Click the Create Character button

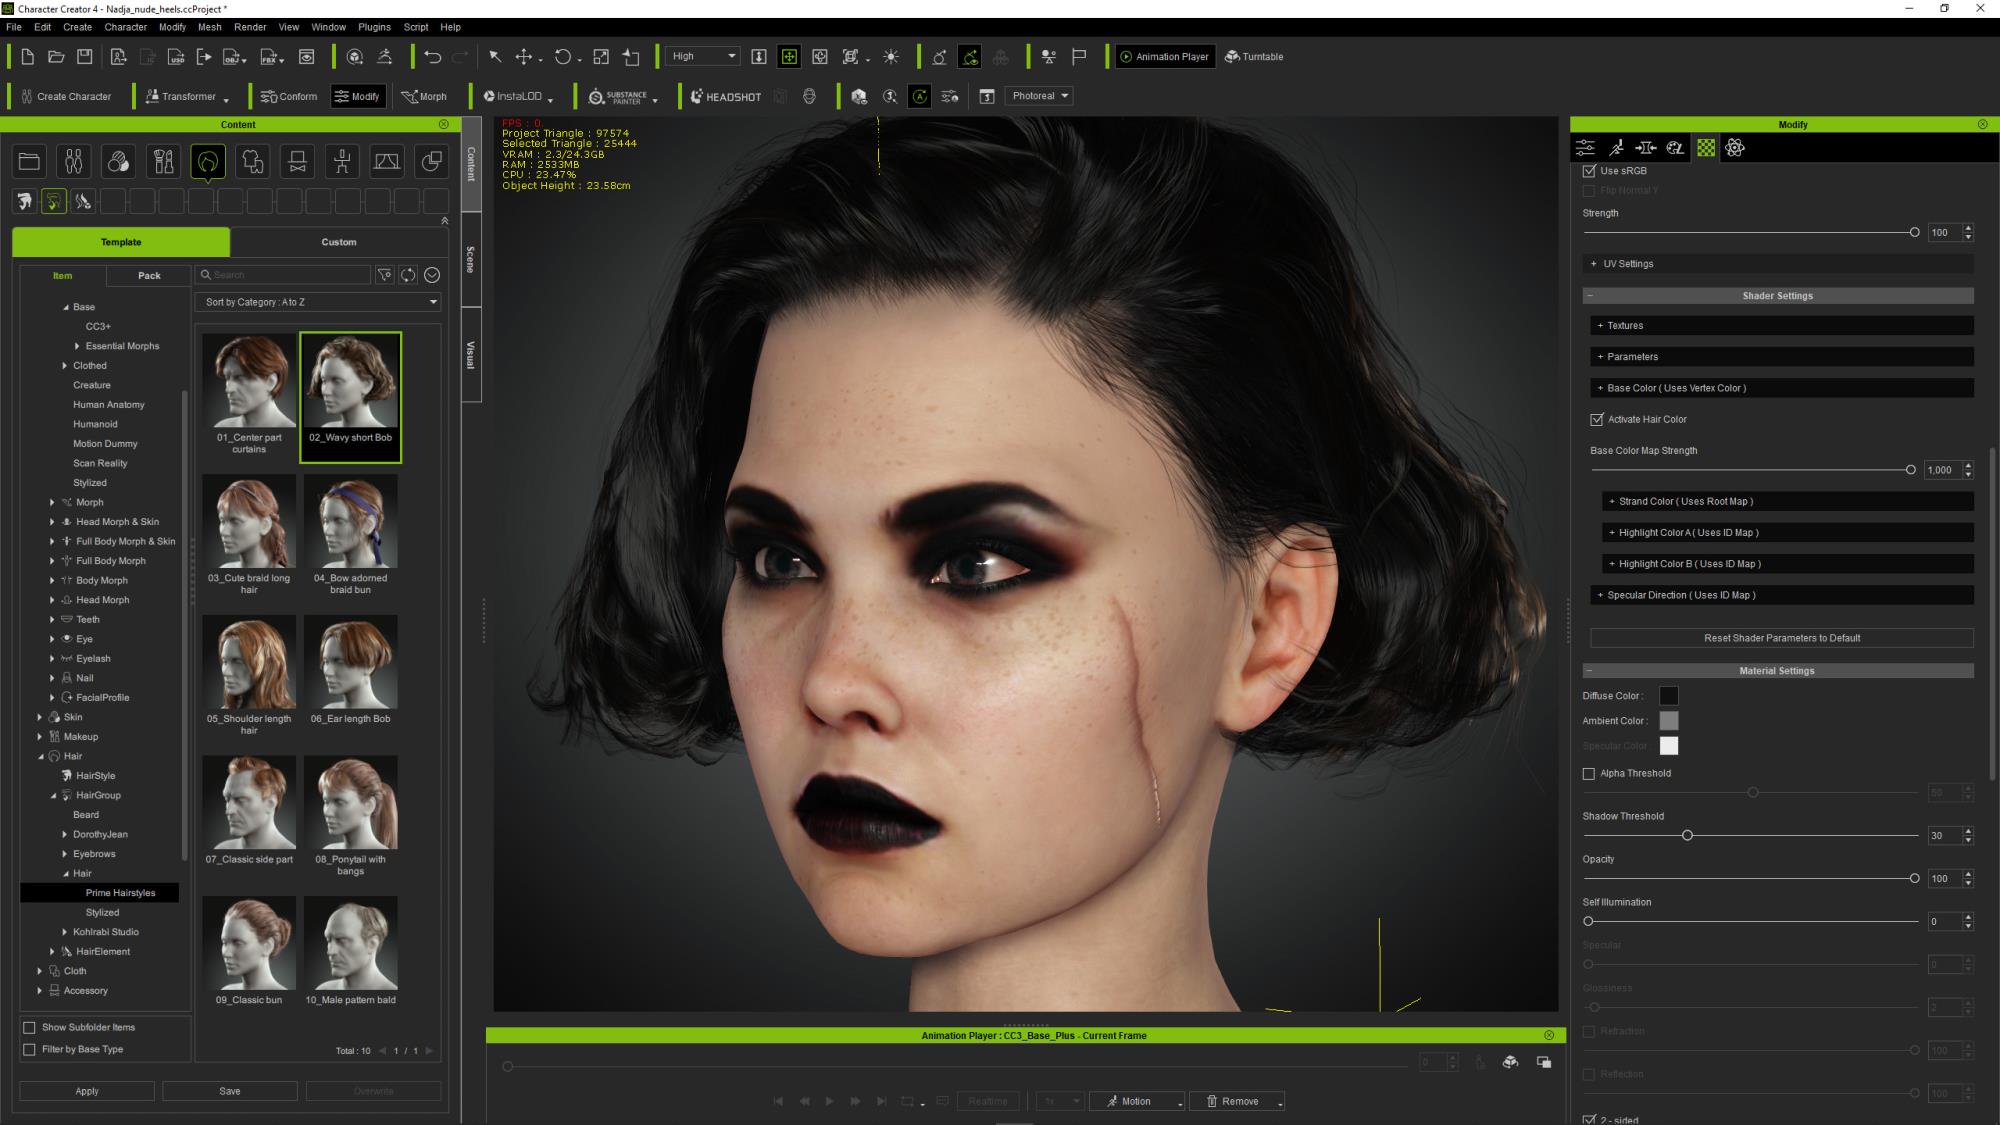[66, 97]
